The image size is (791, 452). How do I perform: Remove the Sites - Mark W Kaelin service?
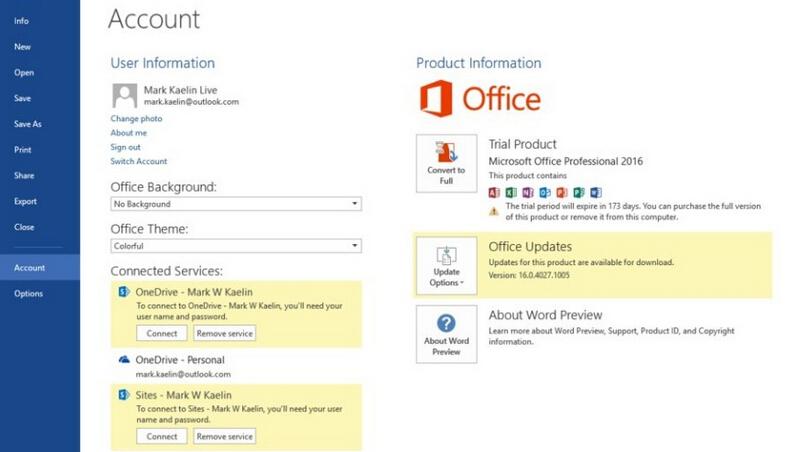(224, 436)
